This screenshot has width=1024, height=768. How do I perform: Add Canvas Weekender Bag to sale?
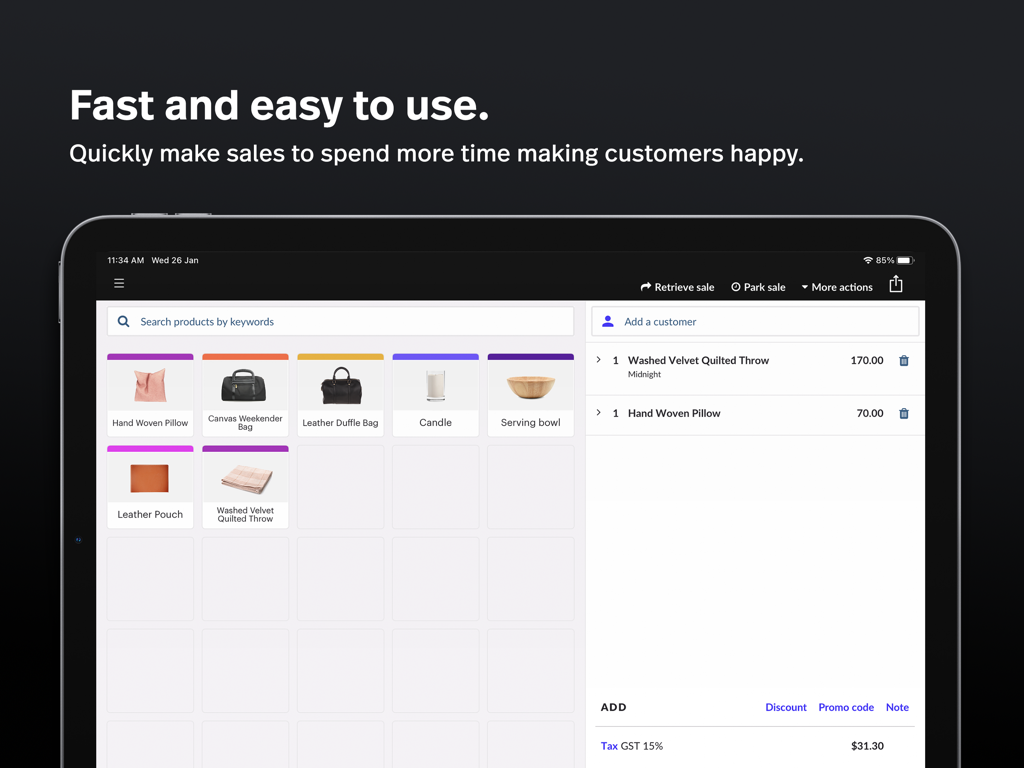pyautogui.click(x=245, y=395)
